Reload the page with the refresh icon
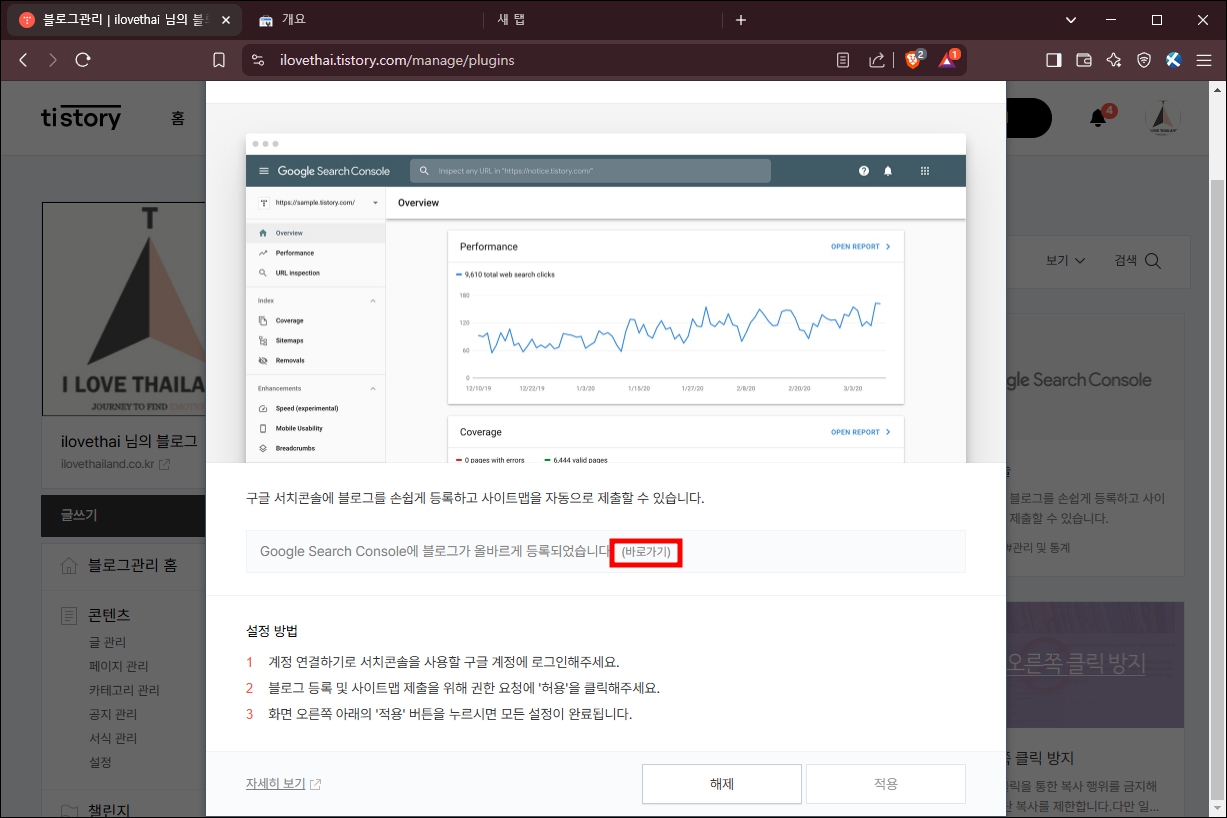The height and width of the screenshot is (818, 1227). [x=83, y=60]
